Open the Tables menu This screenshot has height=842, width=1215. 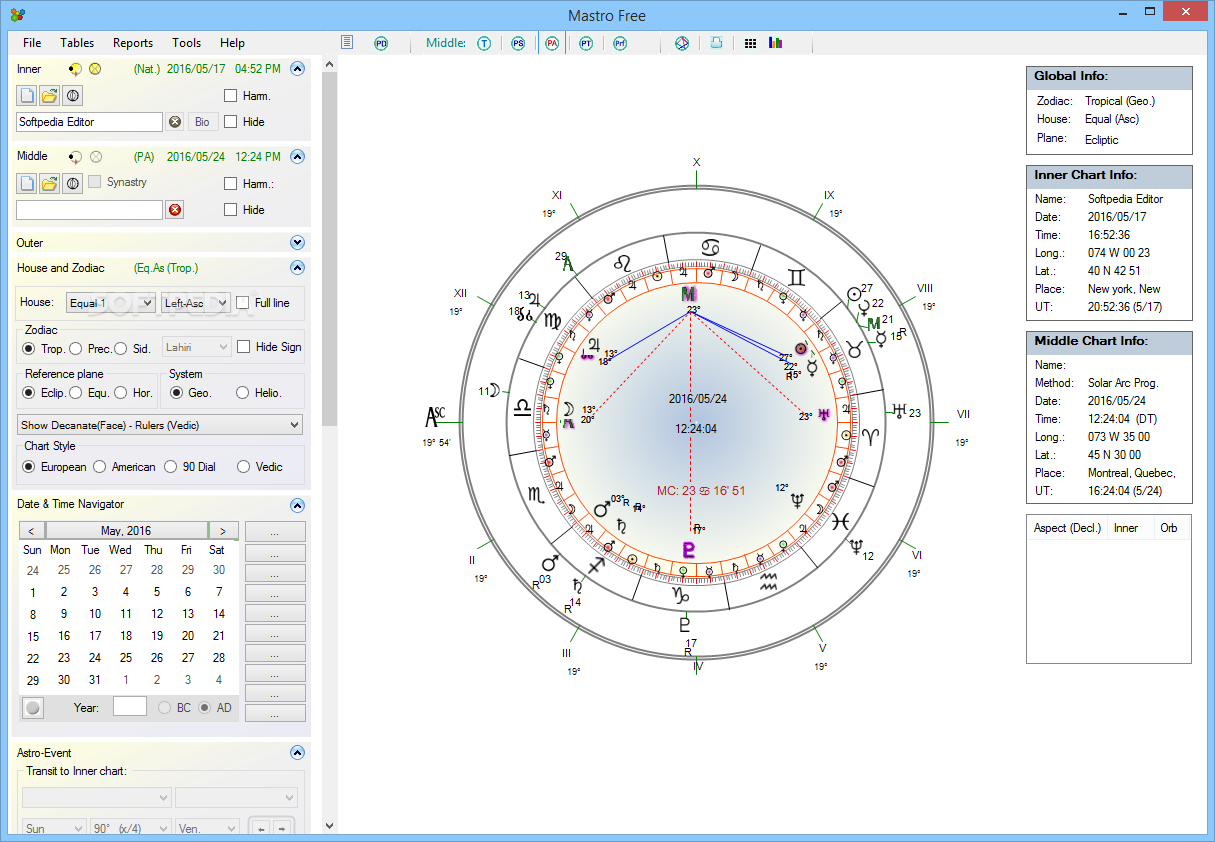tap(77, 43)
